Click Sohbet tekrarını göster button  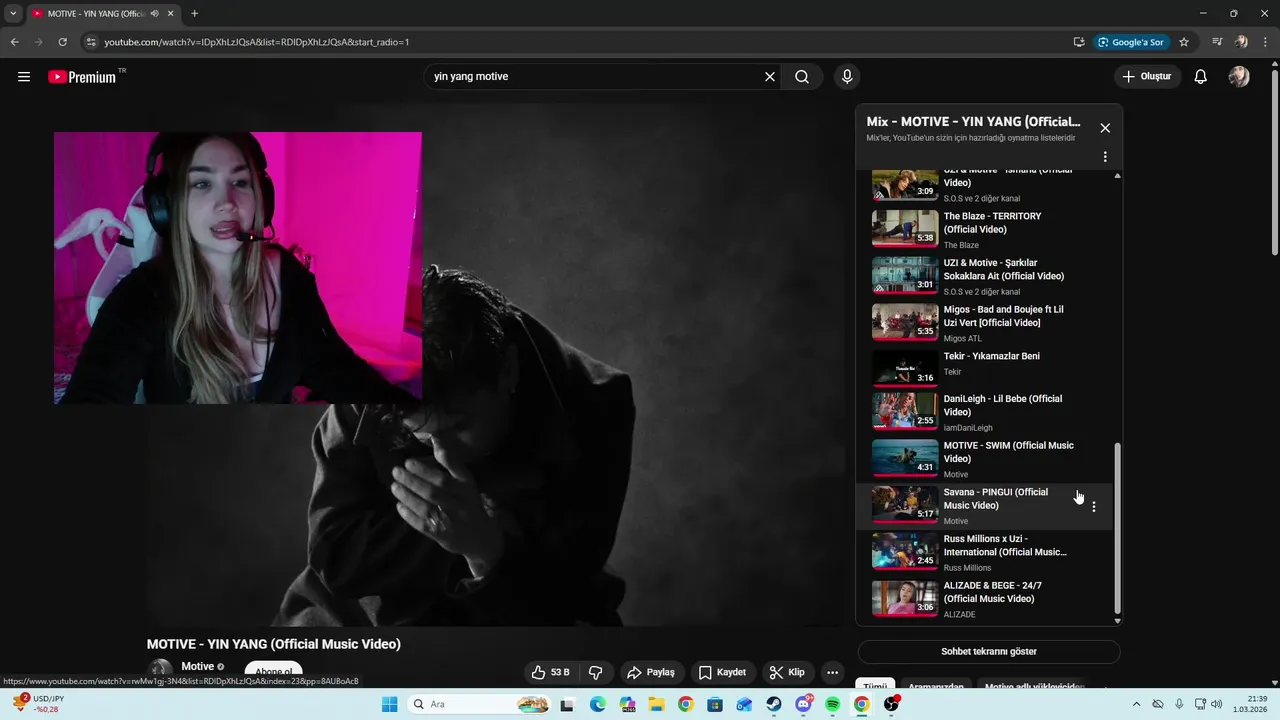coord(988,652)
